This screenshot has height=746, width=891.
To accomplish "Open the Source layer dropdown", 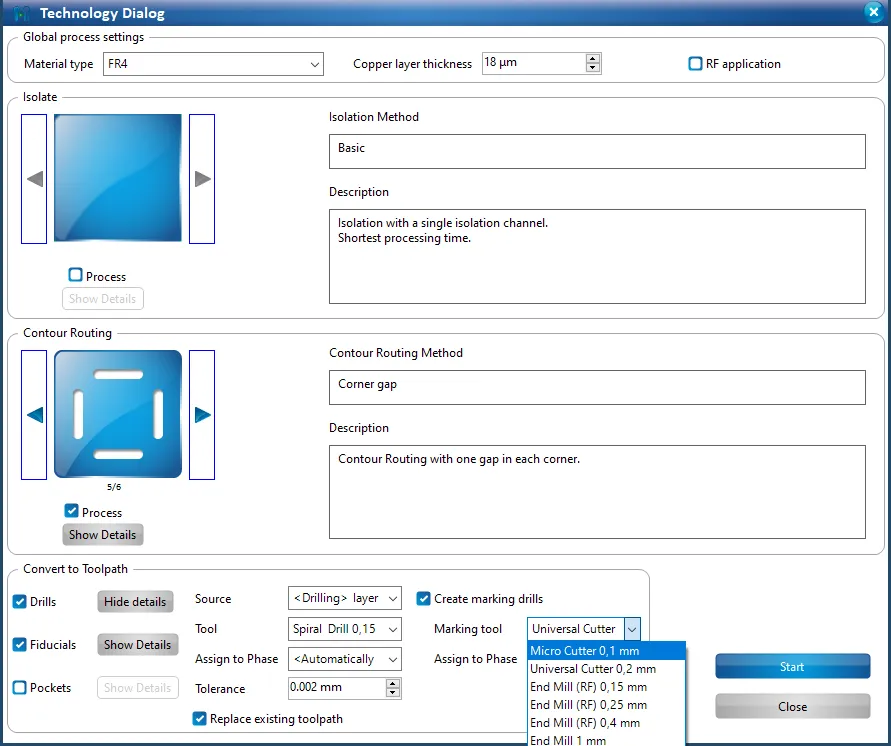I will click(x=344, y=598).
